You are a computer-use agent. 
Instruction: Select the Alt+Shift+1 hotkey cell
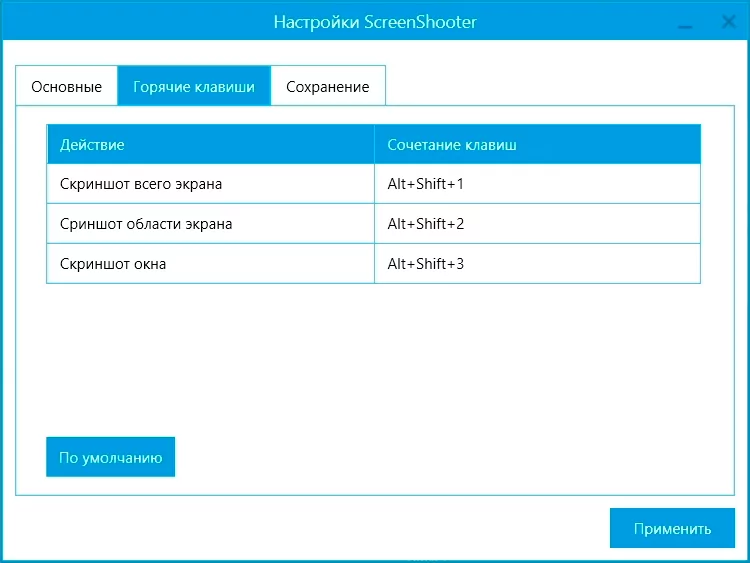click(537, 184)
